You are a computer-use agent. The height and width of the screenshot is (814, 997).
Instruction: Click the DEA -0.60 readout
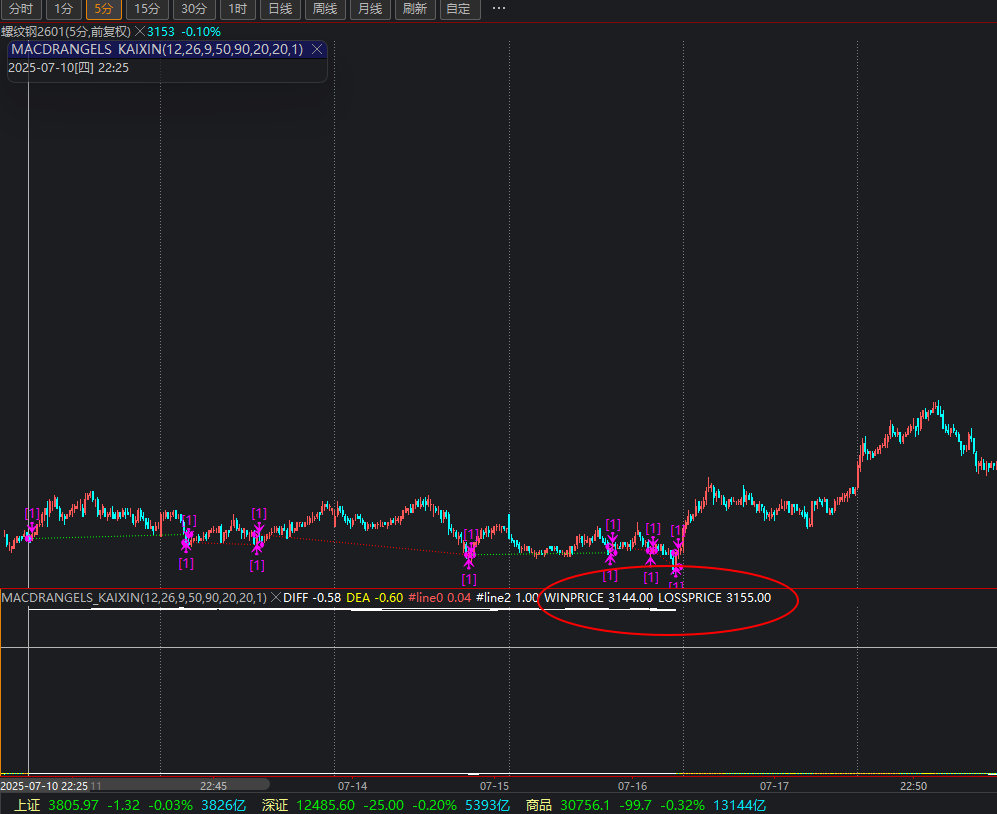pyautogui.click(x=375, y=598)
